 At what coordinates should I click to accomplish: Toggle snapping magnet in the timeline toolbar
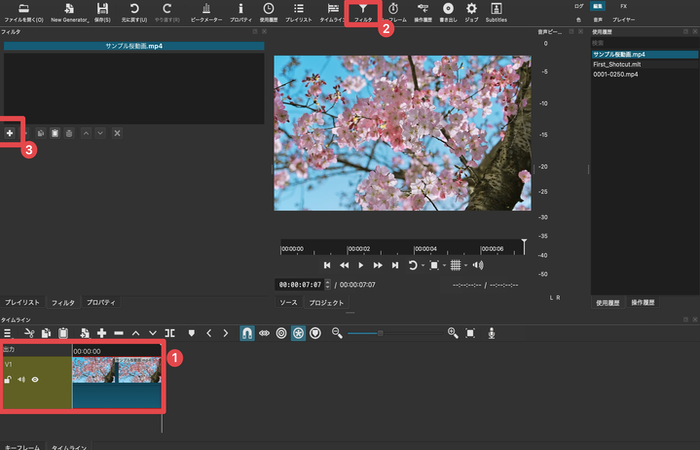pos(247,332)
